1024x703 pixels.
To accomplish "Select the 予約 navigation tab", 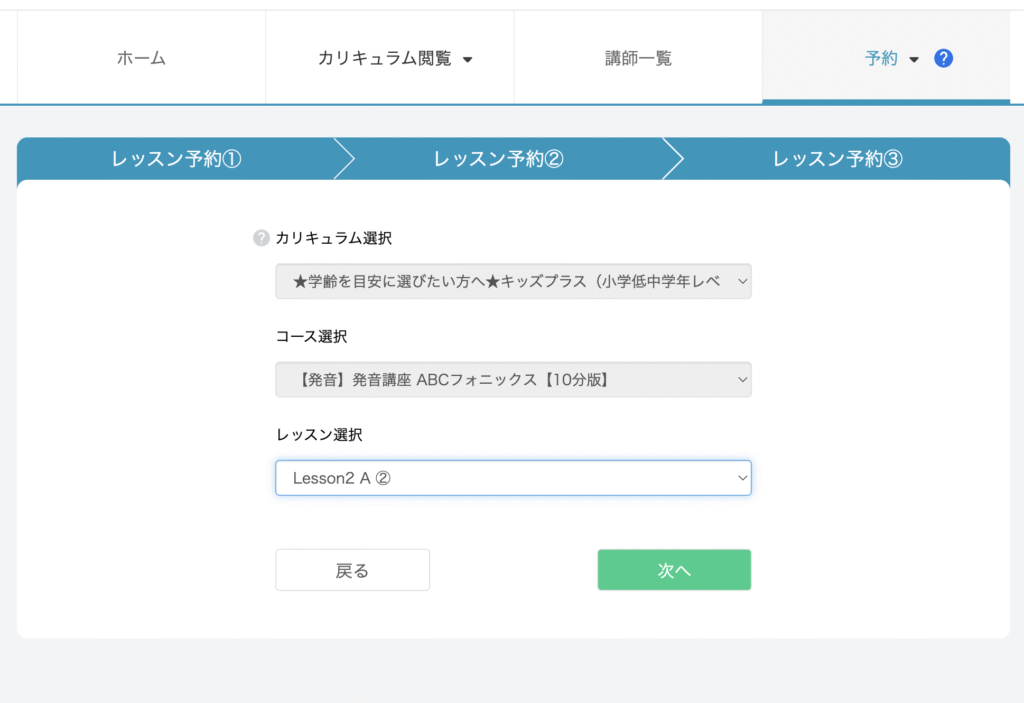I will pyautogui.click(x=881, y=59).
